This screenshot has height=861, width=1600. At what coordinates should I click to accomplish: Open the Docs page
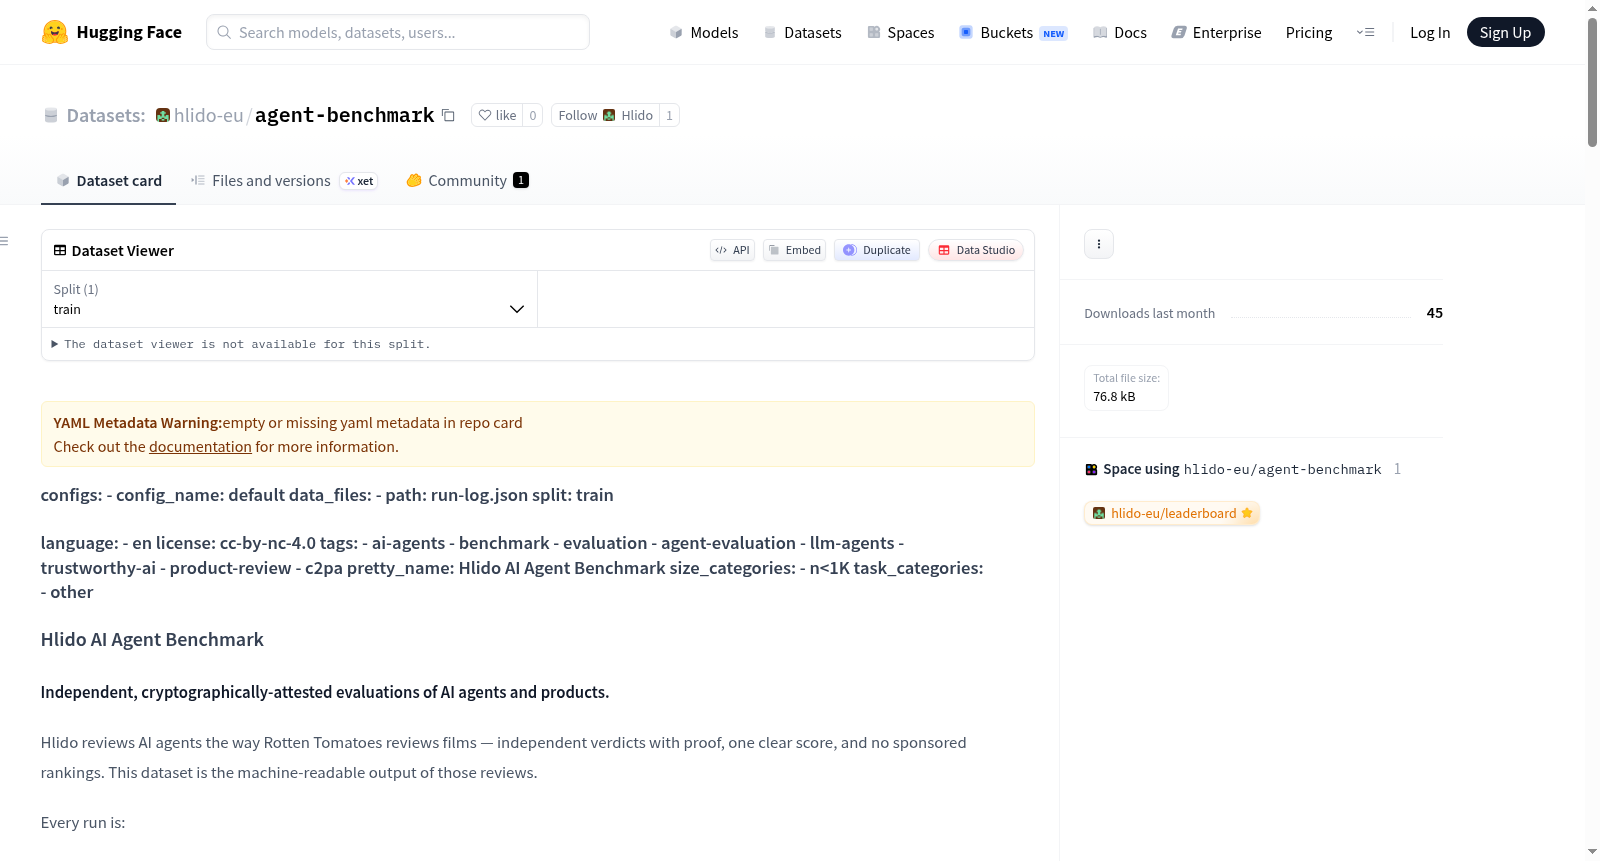1120,33
